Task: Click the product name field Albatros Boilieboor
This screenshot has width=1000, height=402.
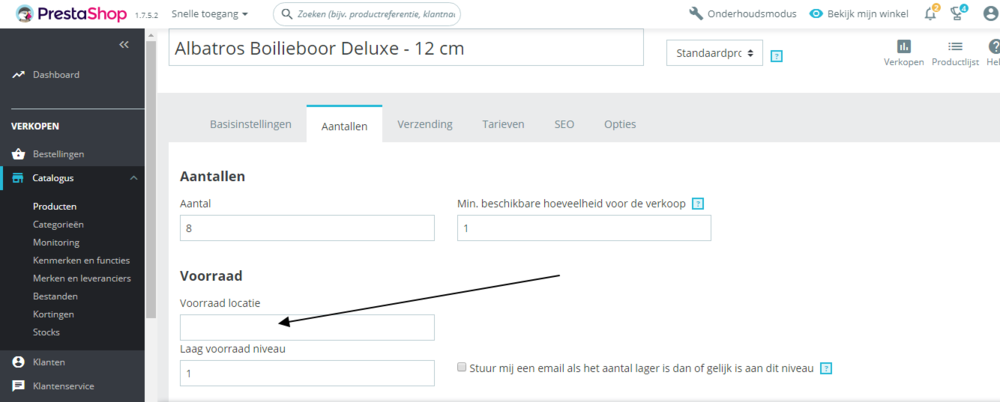Action: 406,48
